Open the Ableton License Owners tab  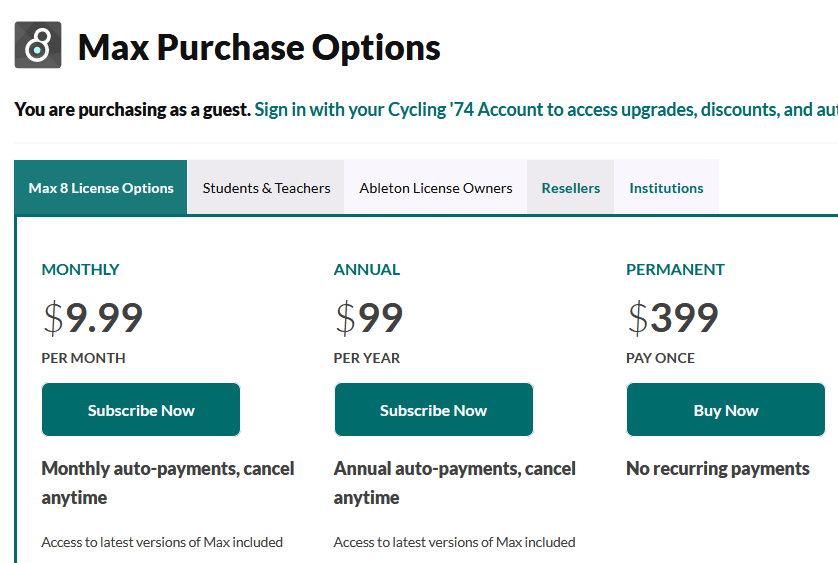(x=436, y=188)
